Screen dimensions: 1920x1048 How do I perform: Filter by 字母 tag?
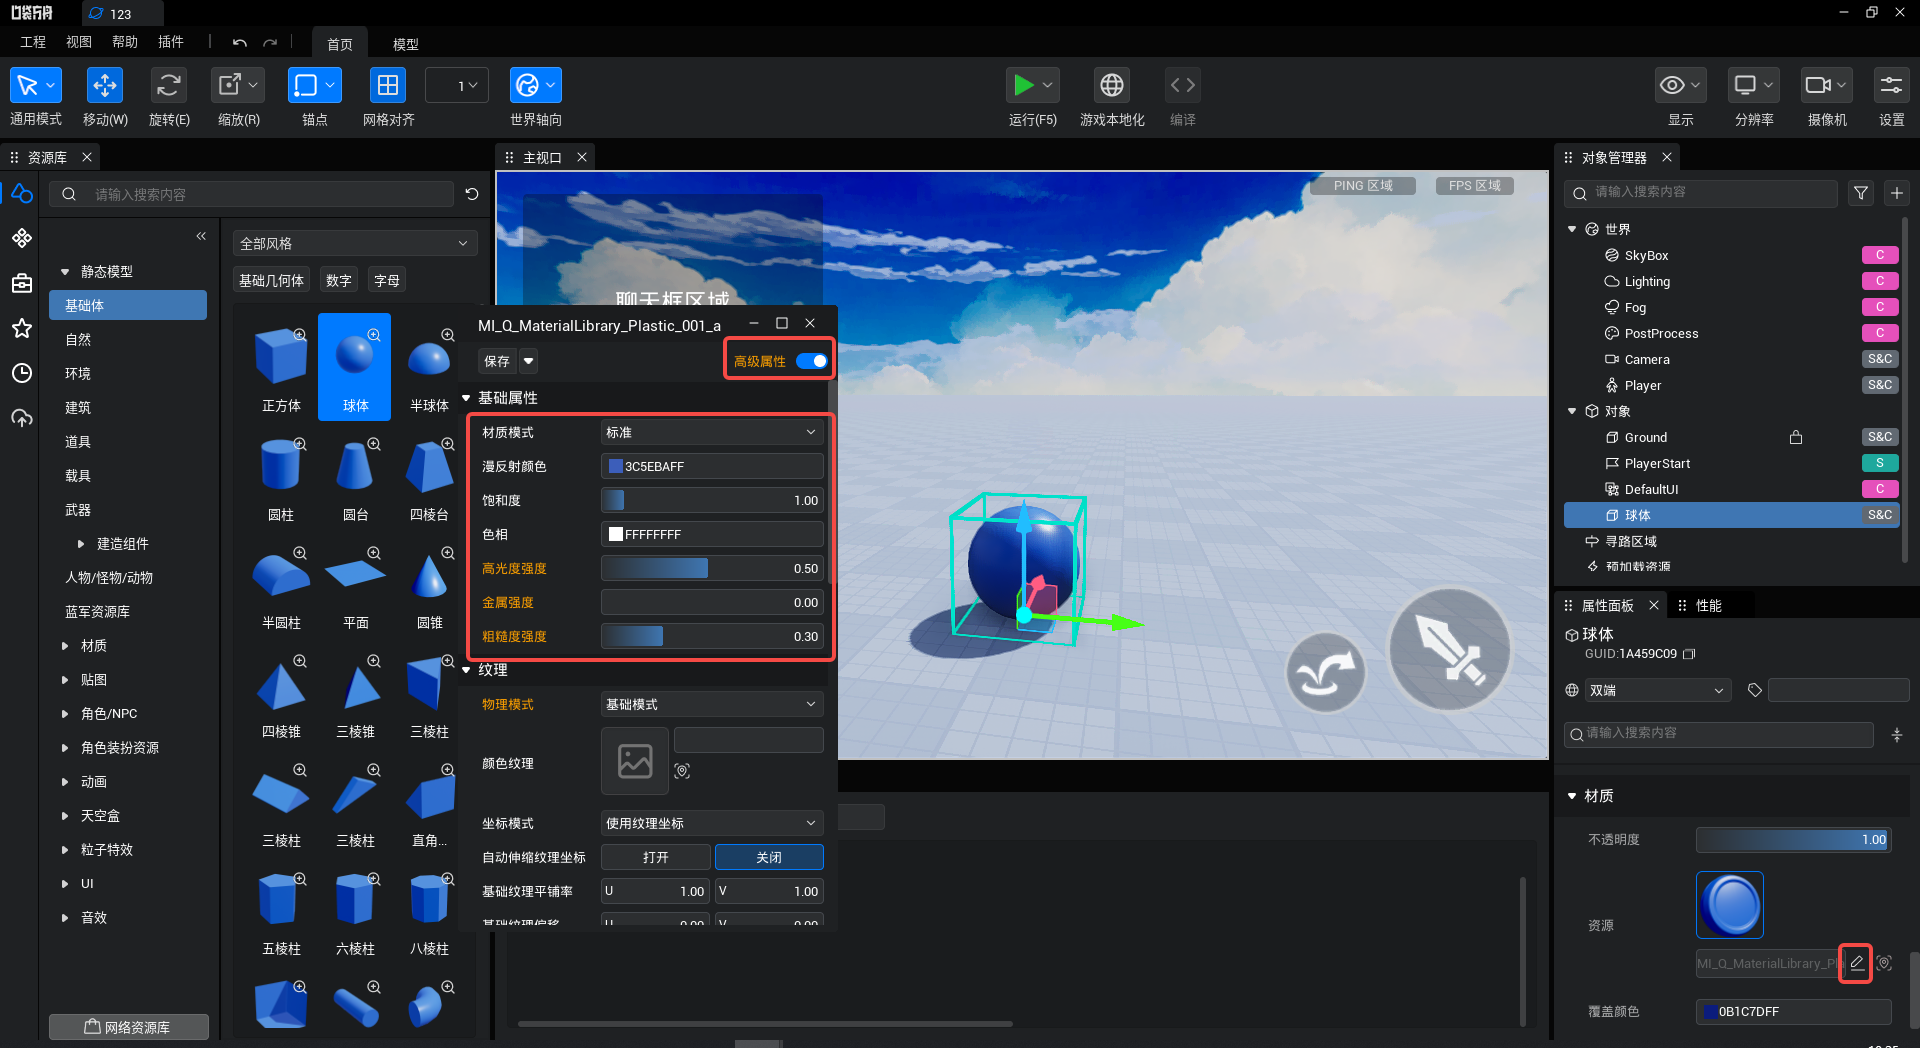387,281
